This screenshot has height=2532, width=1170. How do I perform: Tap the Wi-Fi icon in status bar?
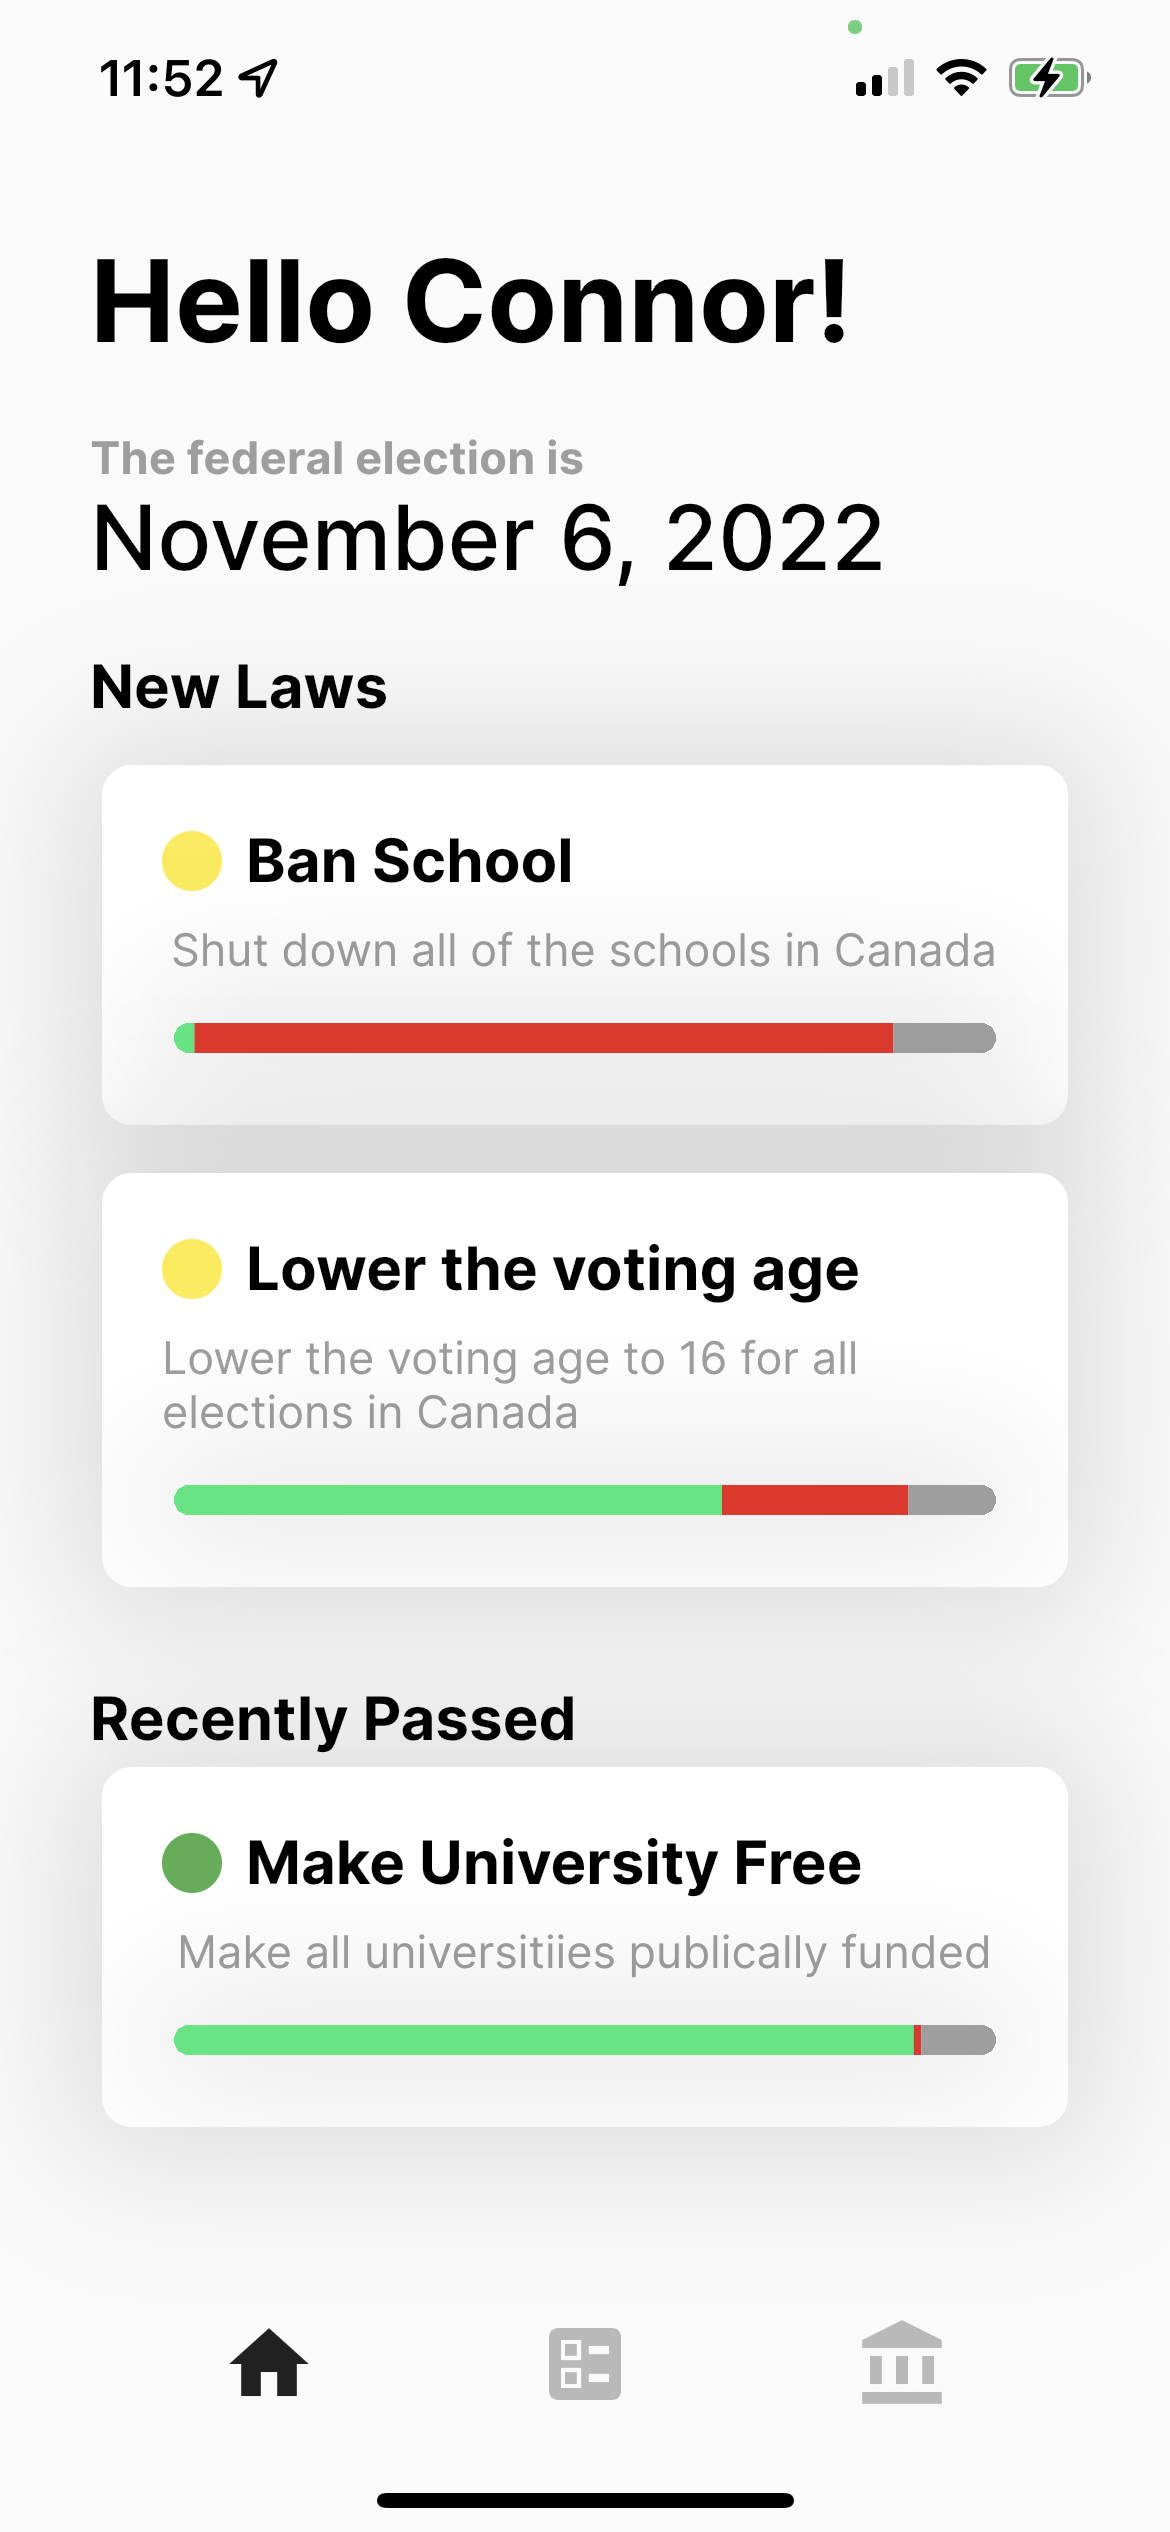(x=961, y=77)
